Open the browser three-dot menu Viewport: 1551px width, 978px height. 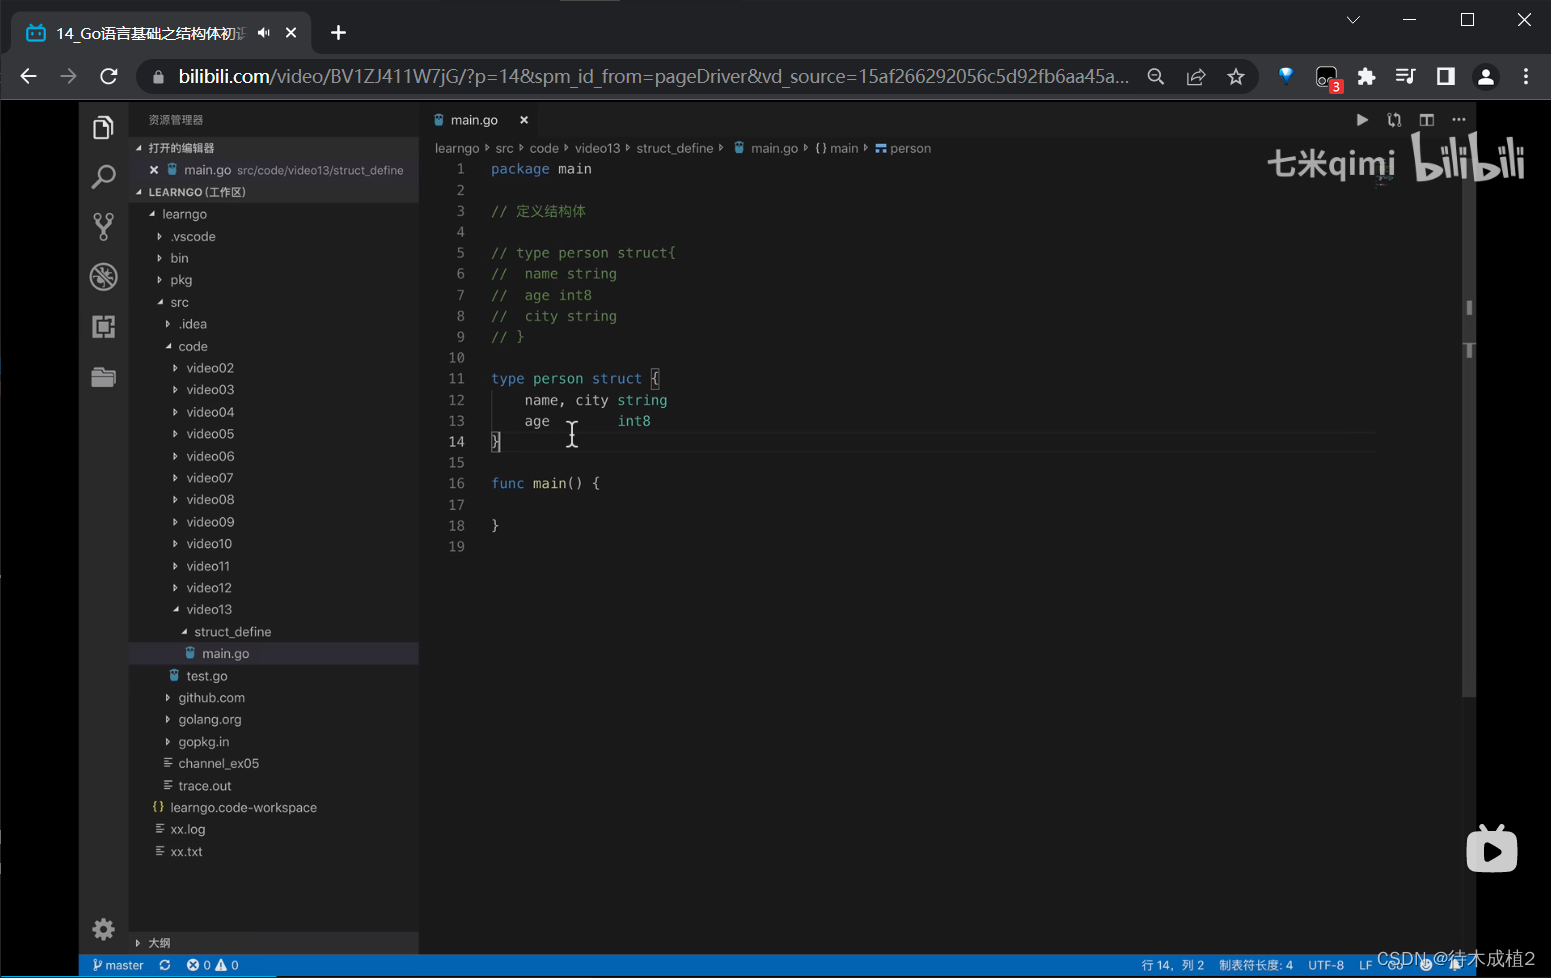point(1526,76)
